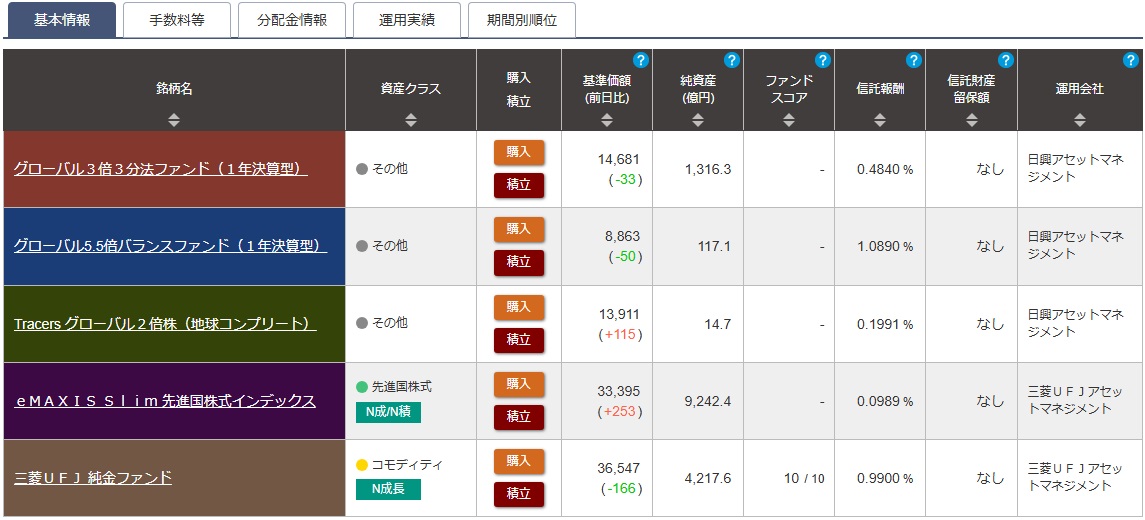Open グローバル3倍3分法ファンド fund link
1145x520 pixels.
tap(161, 169)
